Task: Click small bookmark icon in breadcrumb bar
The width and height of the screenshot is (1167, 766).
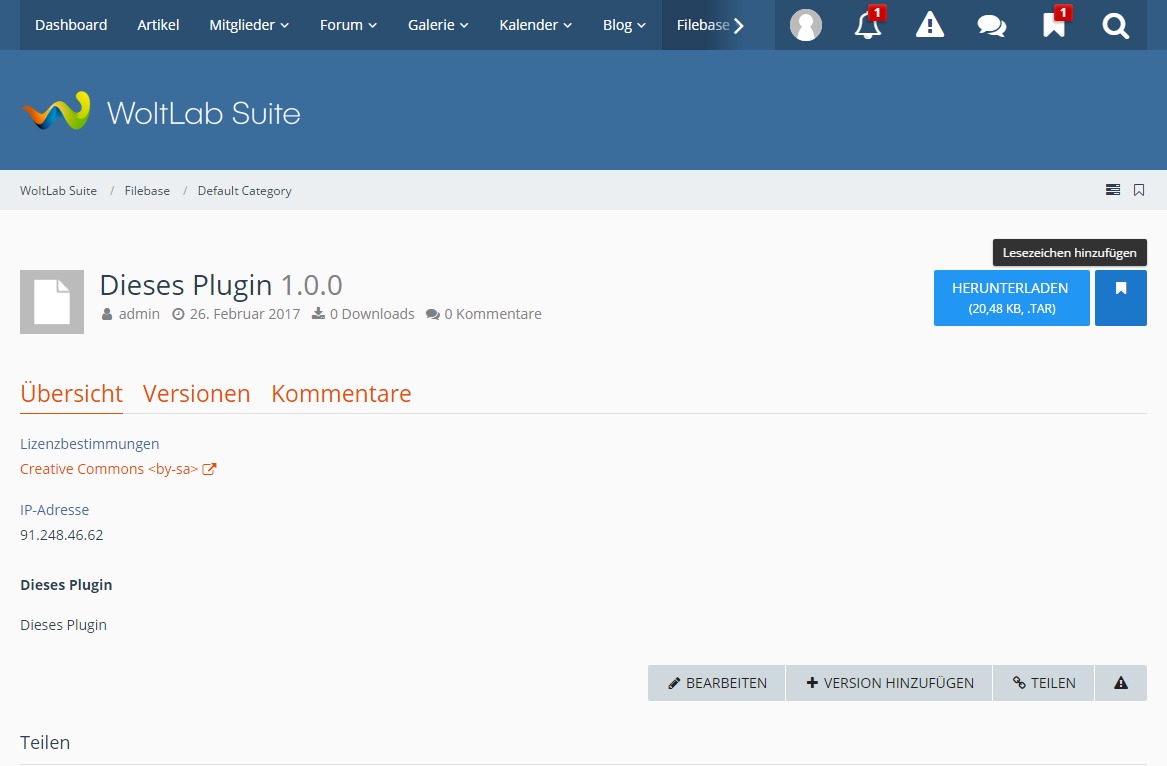Action: pyautogui.click(x=1139, y=190)
